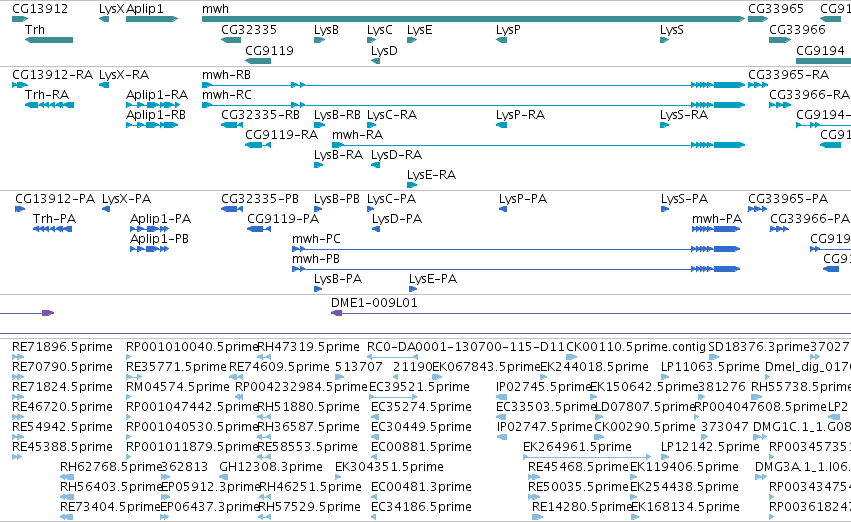The height and width of the screenshot is (522, 851).
Task: Select the LysE-RA transcript
Action: pos(412,185)
